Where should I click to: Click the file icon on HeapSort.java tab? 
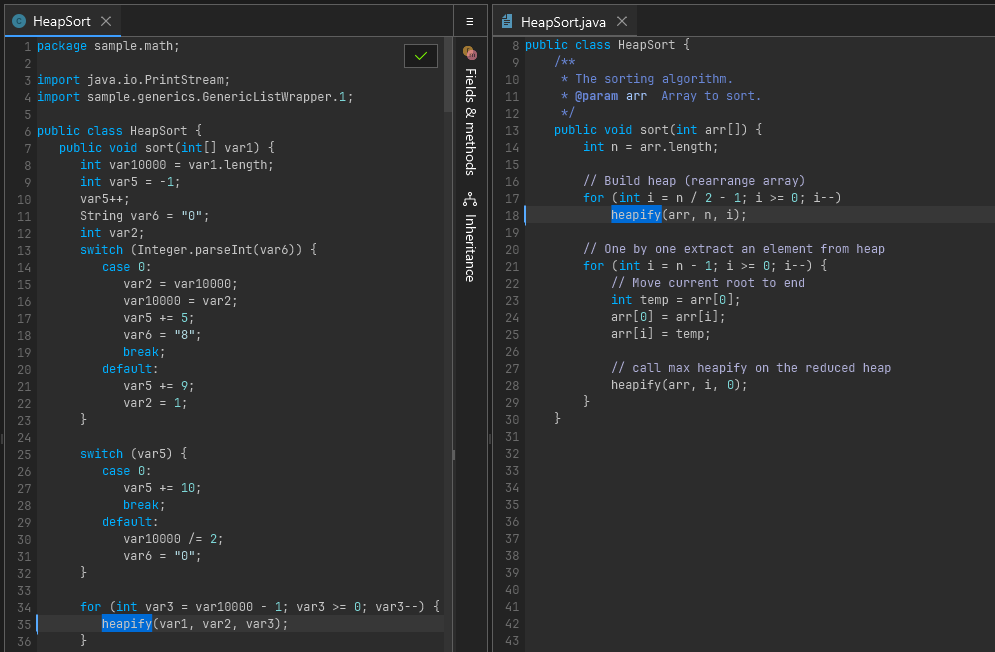(506, 22)
